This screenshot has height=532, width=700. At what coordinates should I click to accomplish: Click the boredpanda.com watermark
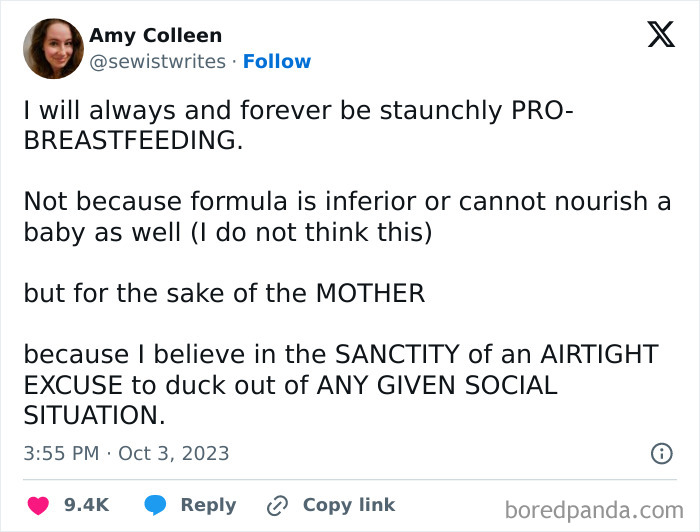593,510
